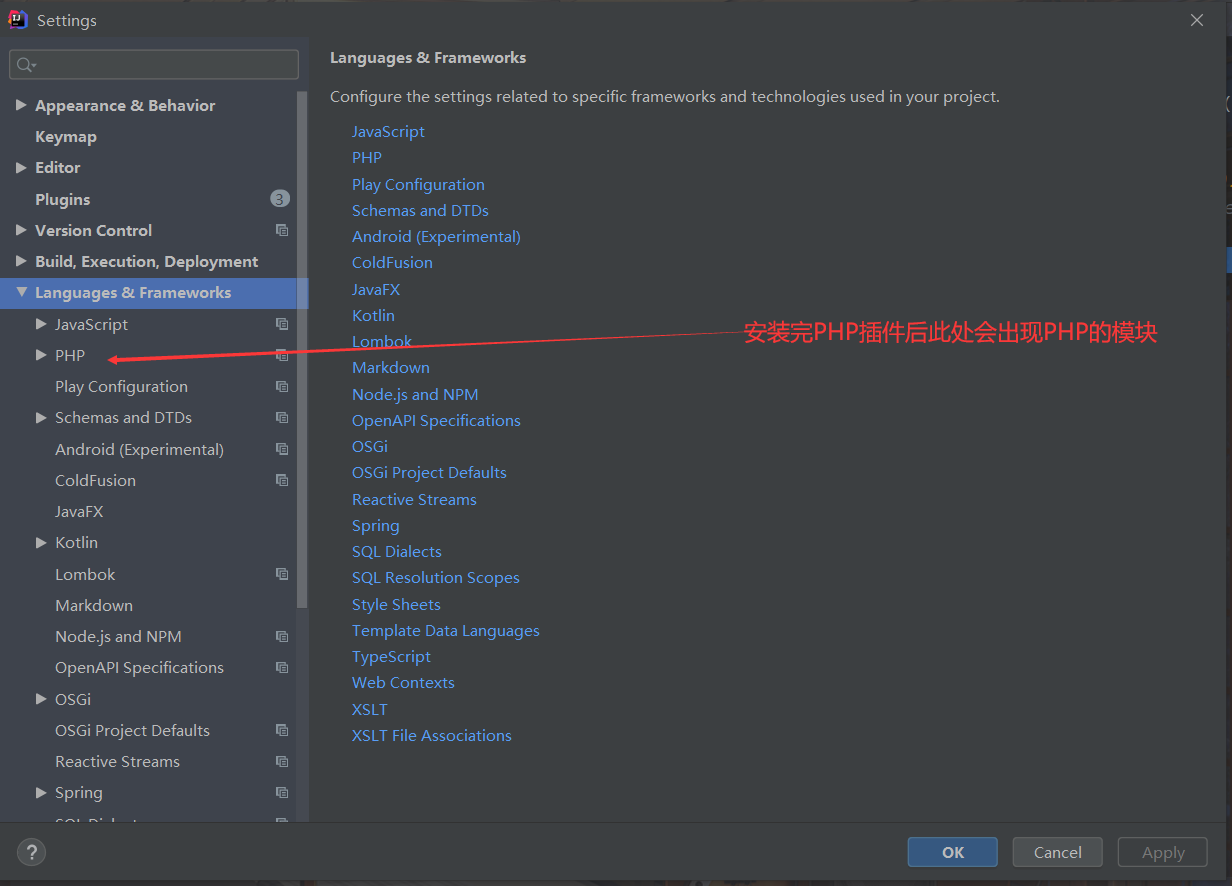Click the settings search input field
The width and height of the screenshot is (1232, 886).
pos(154,65)
